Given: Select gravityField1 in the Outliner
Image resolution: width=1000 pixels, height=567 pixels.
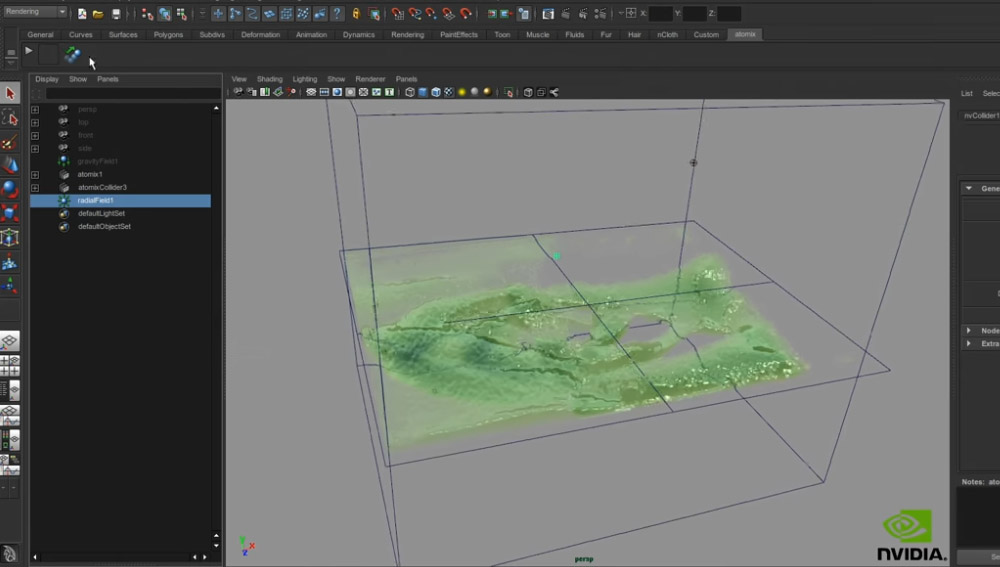Looking at the screenshot, I should [98, 161].
